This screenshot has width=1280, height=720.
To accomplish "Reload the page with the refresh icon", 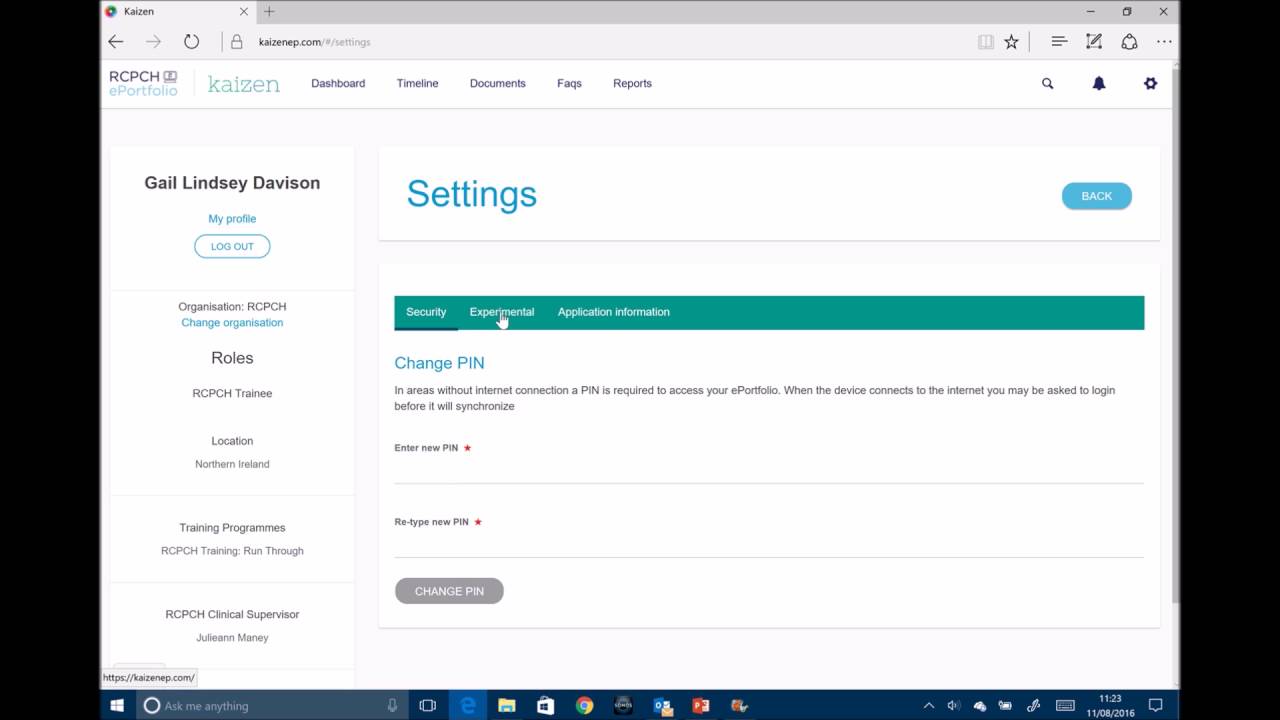I will coord(191,42).
